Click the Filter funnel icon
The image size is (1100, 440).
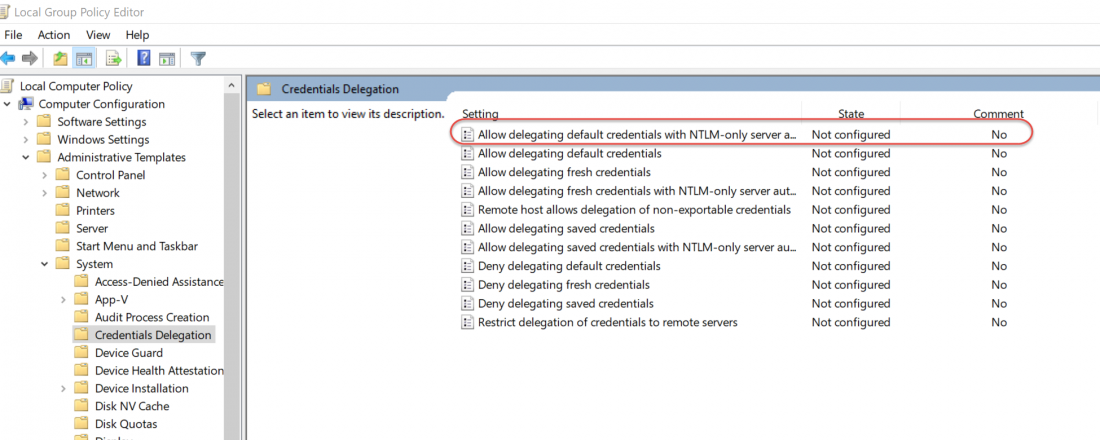tap(199, 58)
